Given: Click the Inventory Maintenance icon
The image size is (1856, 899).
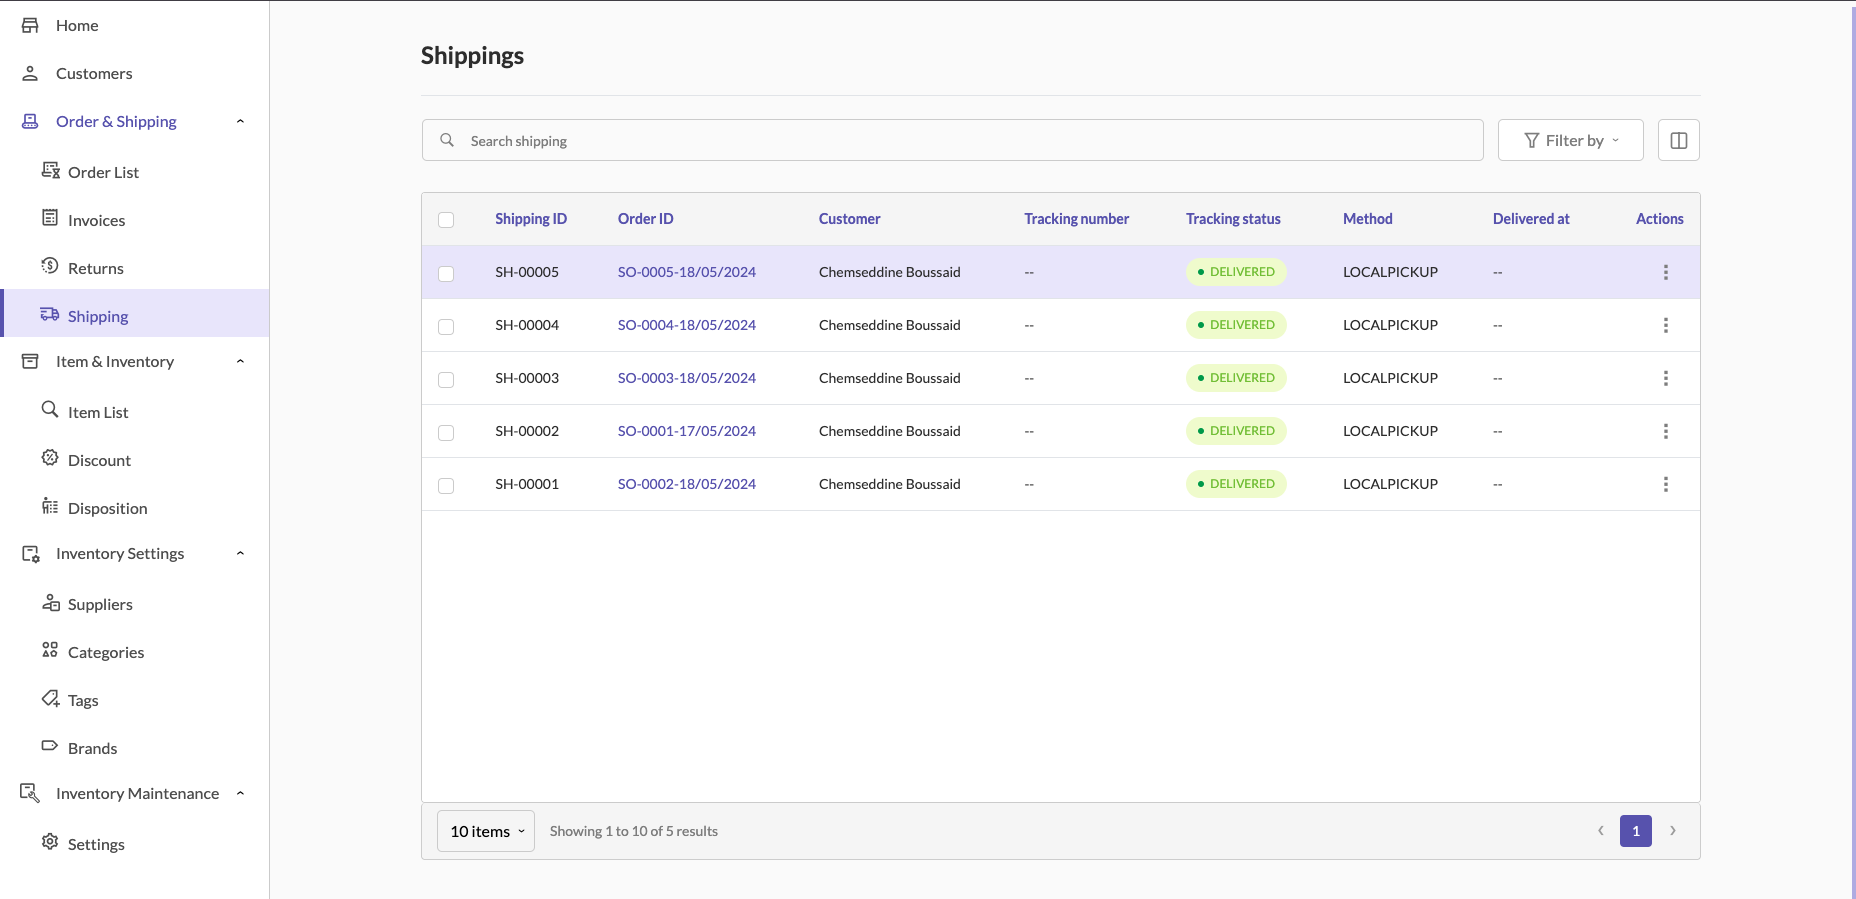Looking at the screenshot, I should click(x=30, y=793).
